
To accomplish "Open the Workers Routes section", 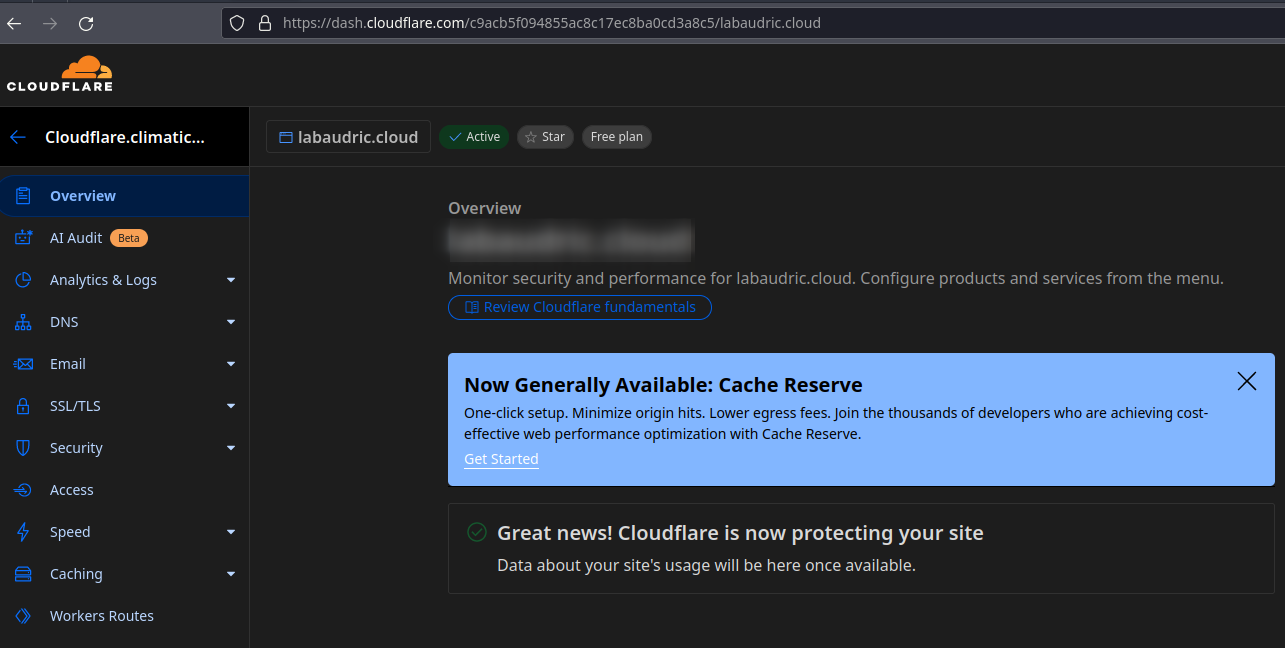I will 124,616.
